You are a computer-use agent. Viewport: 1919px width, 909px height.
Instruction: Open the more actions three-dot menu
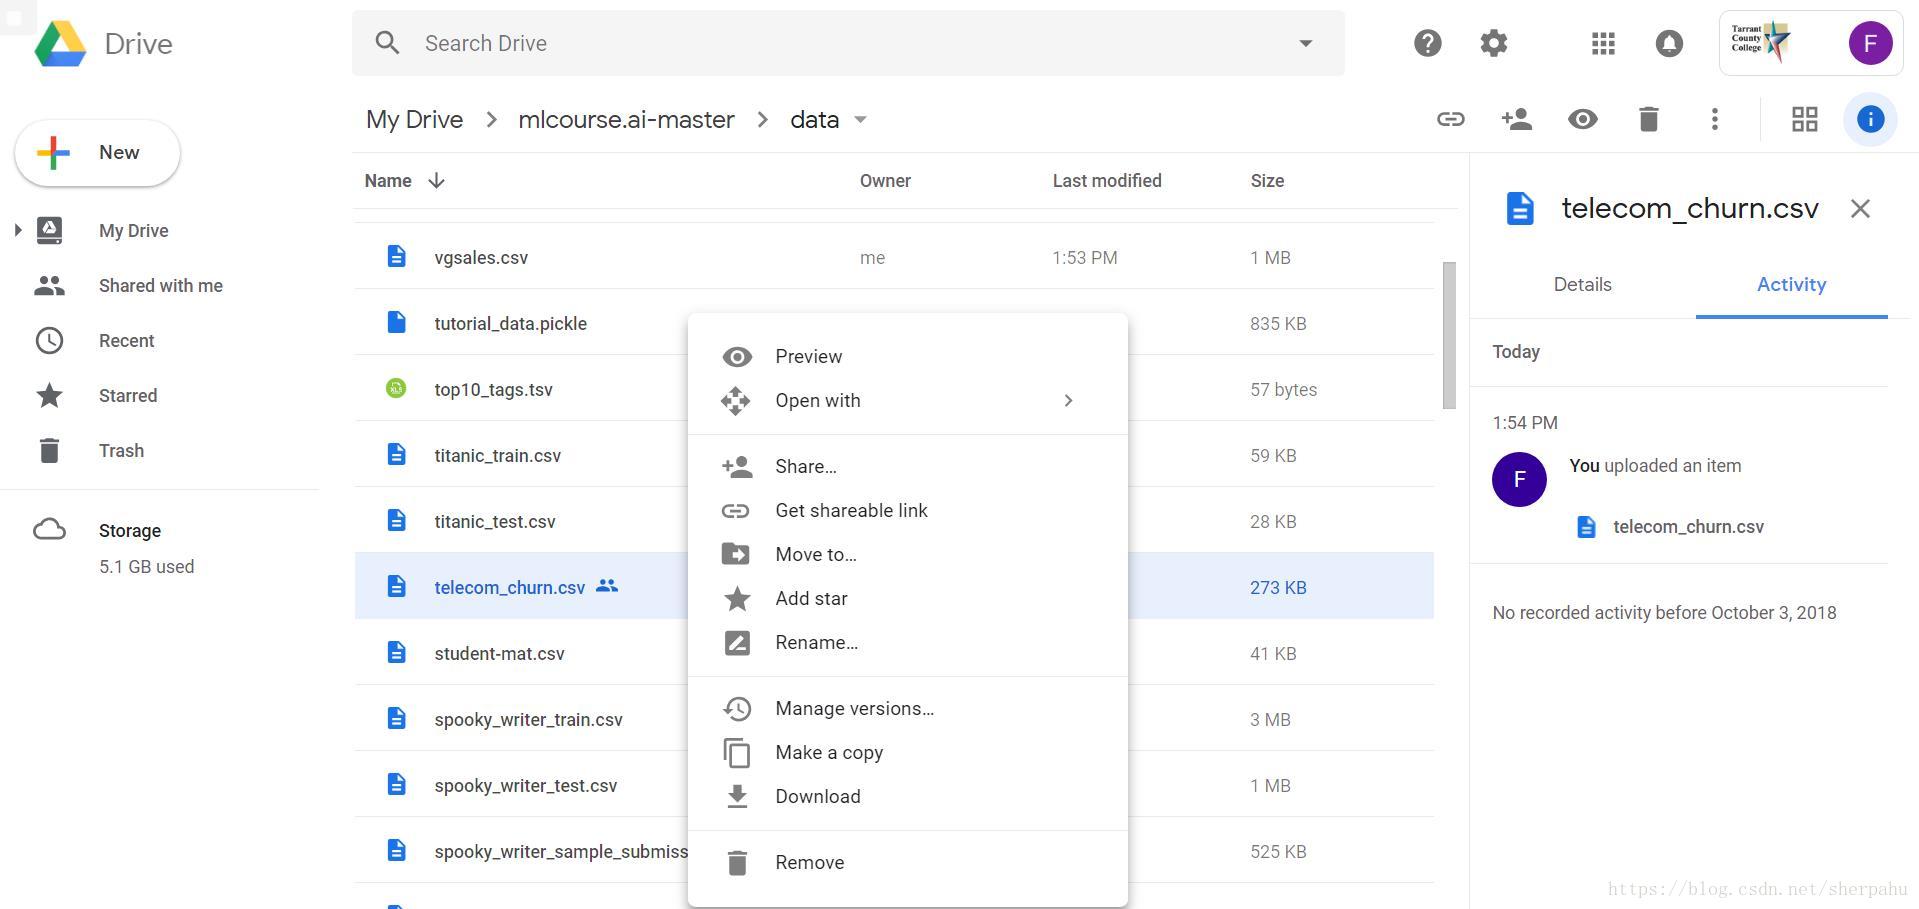click(x=1714, y=119)
